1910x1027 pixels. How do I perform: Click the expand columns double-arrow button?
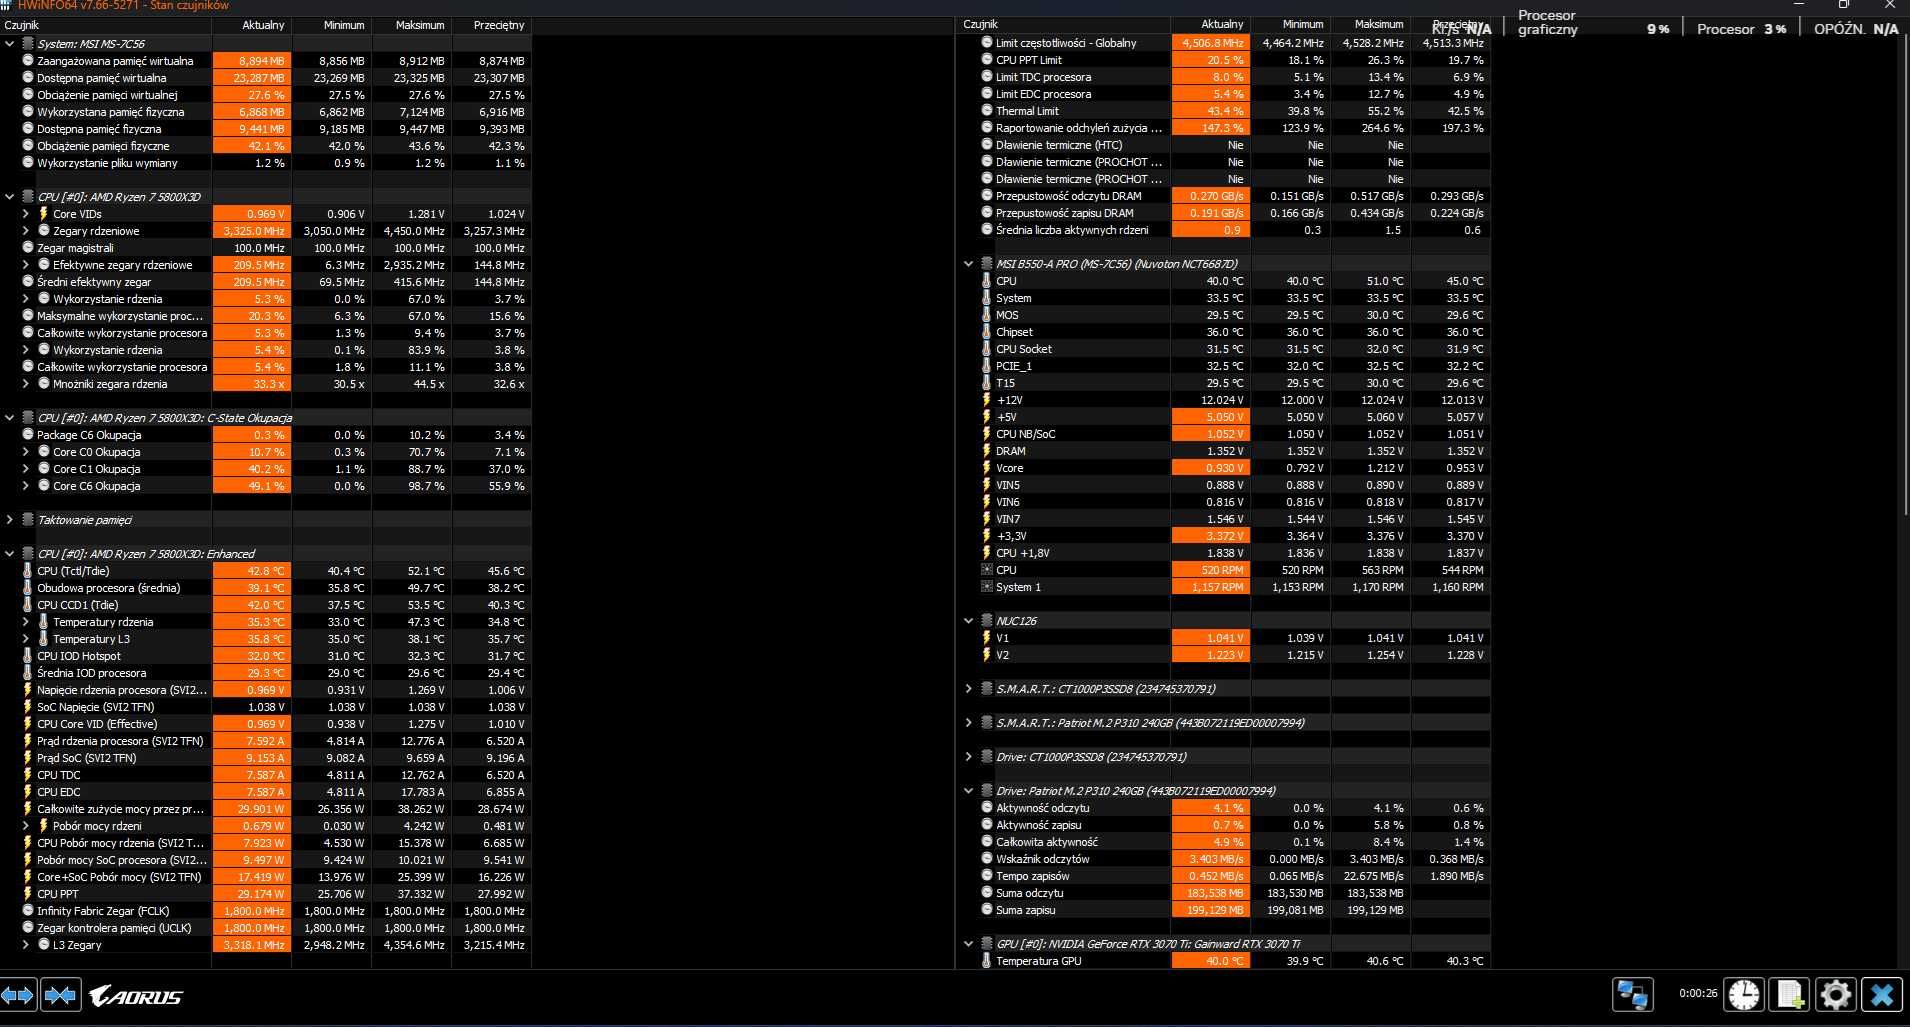[18, 995]
